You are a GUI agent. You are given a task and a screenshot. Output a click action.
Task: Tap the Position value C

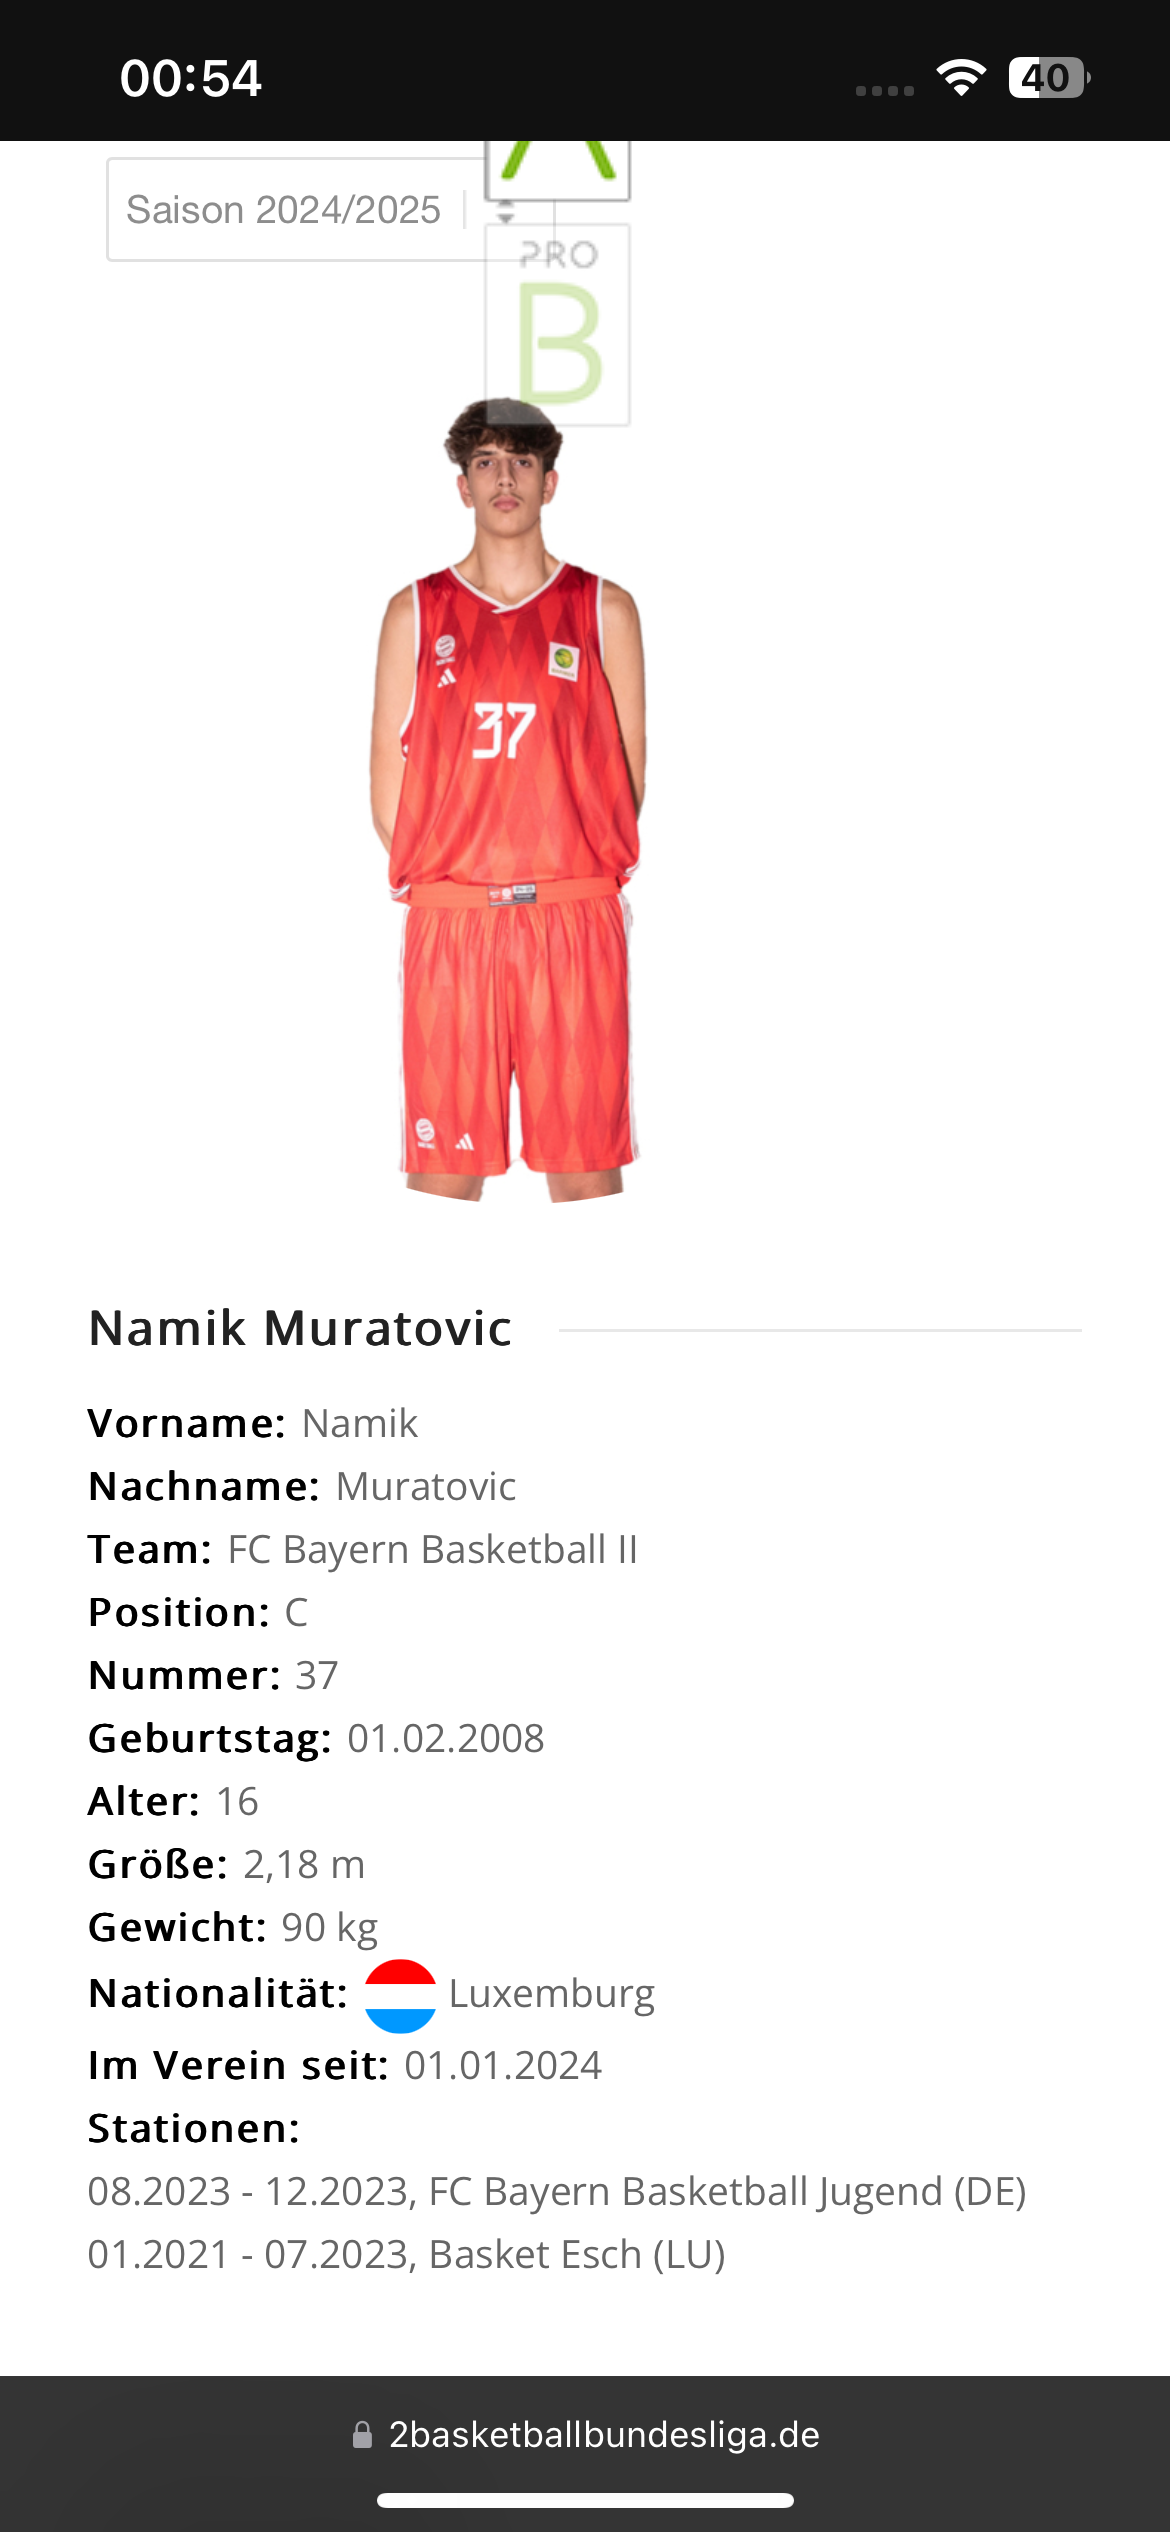pos(296,1612)
